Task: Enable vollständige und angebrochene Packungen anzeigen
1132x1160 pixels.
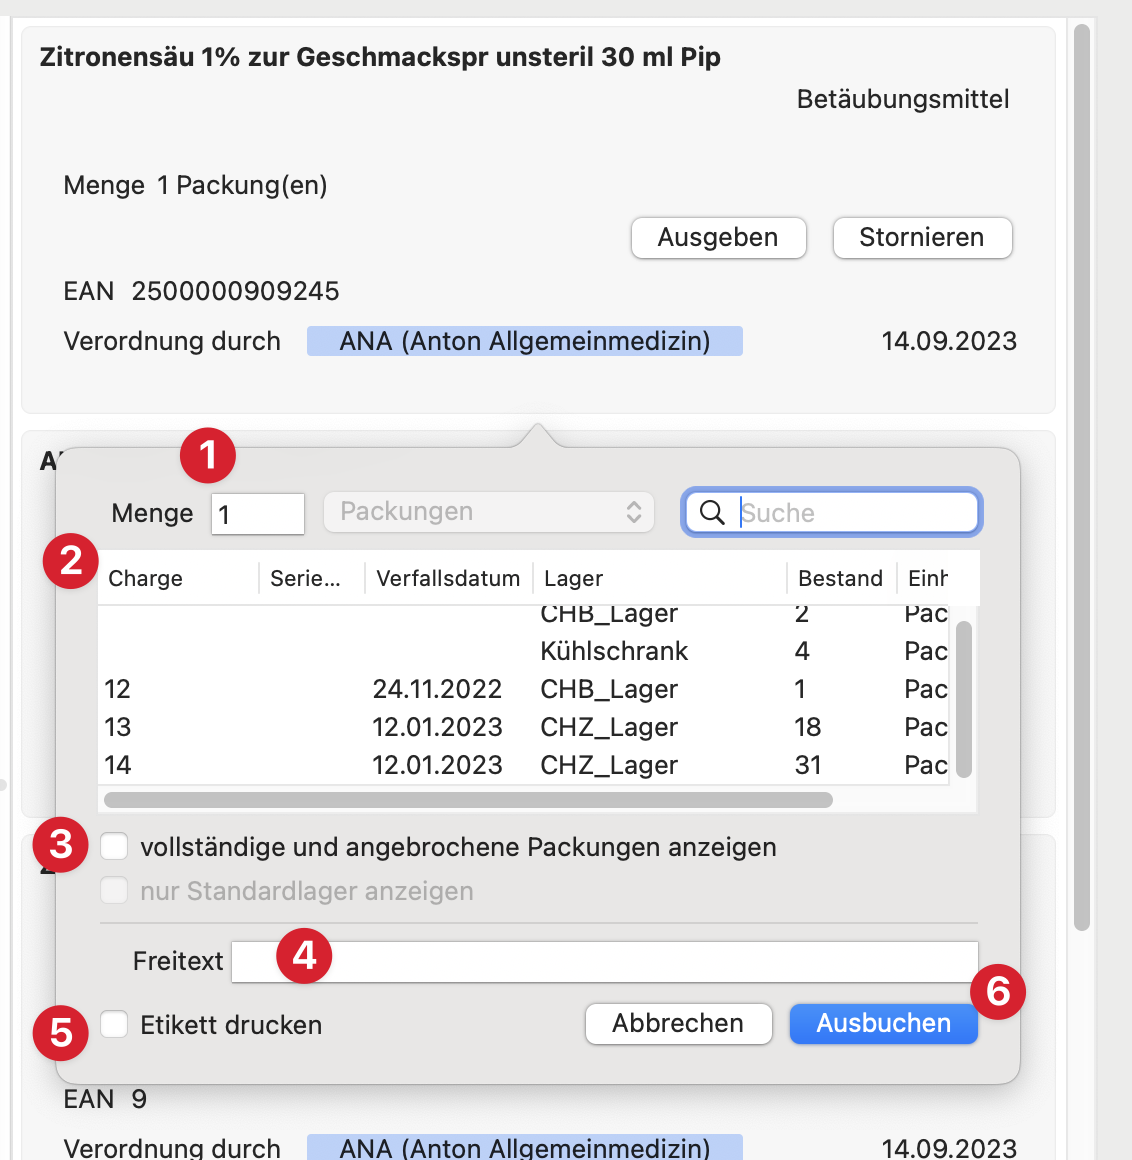Action: (x=114, y=846)
